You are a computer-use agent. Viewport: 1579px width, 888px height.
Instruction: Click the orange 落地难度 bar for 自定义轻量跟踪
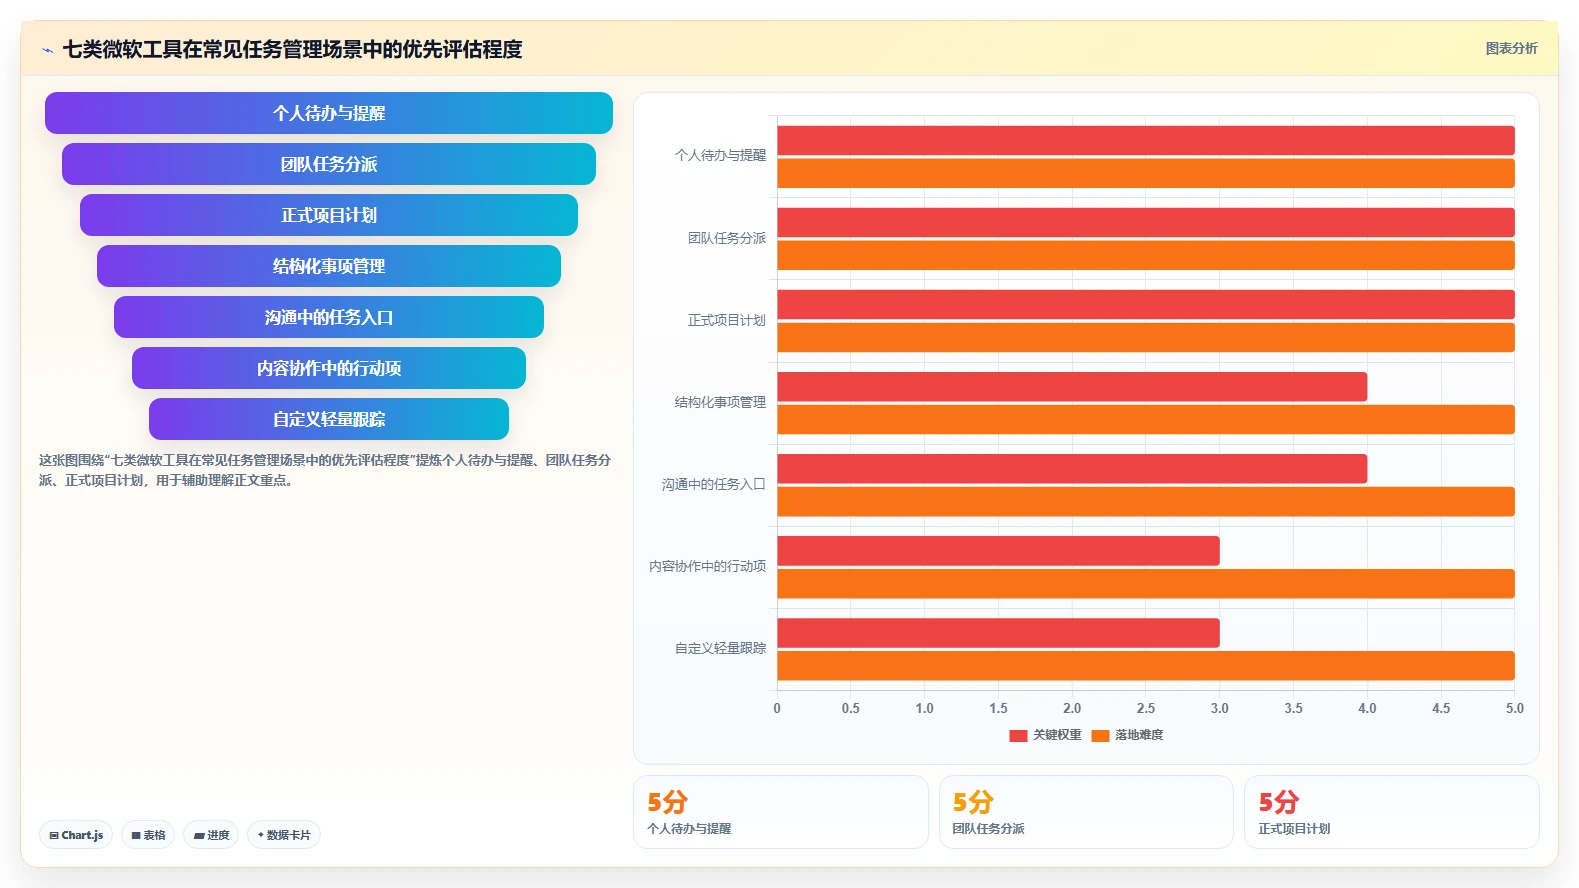pyautogui.click(x=1146, y=665)
